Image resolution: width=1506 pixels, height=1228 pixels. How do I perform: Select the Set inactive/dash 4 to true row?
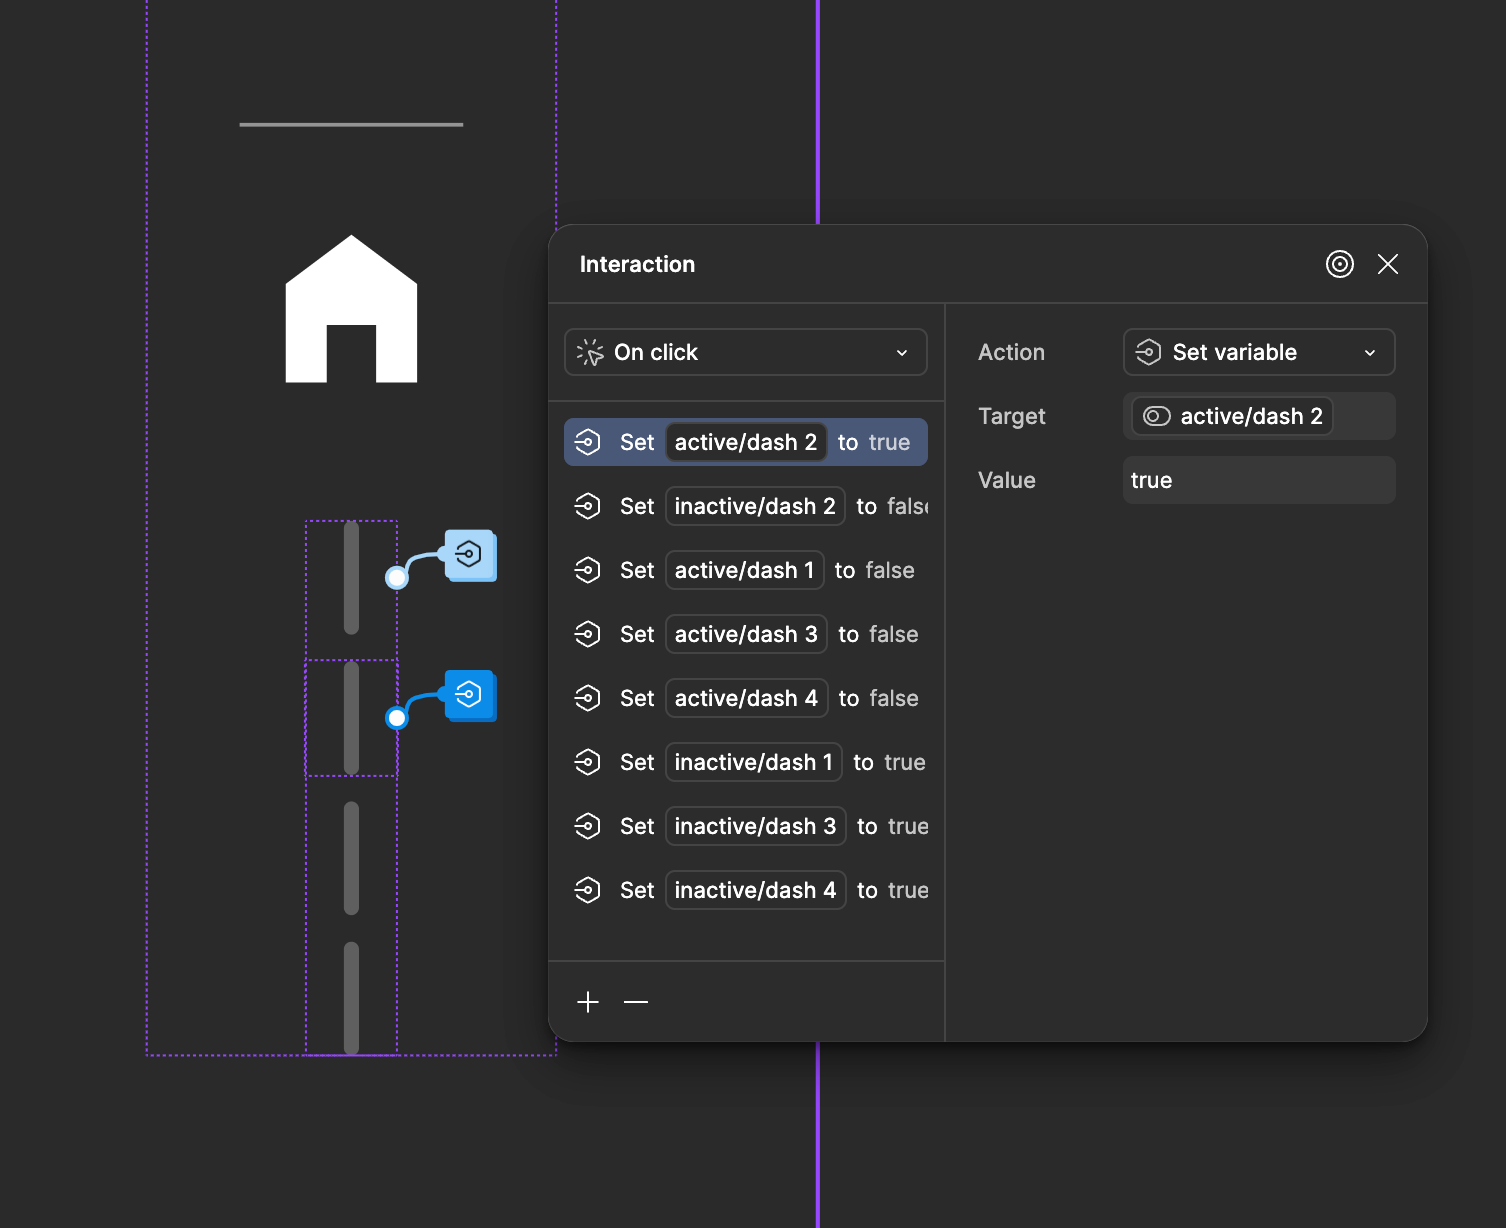tap(746, 890)
